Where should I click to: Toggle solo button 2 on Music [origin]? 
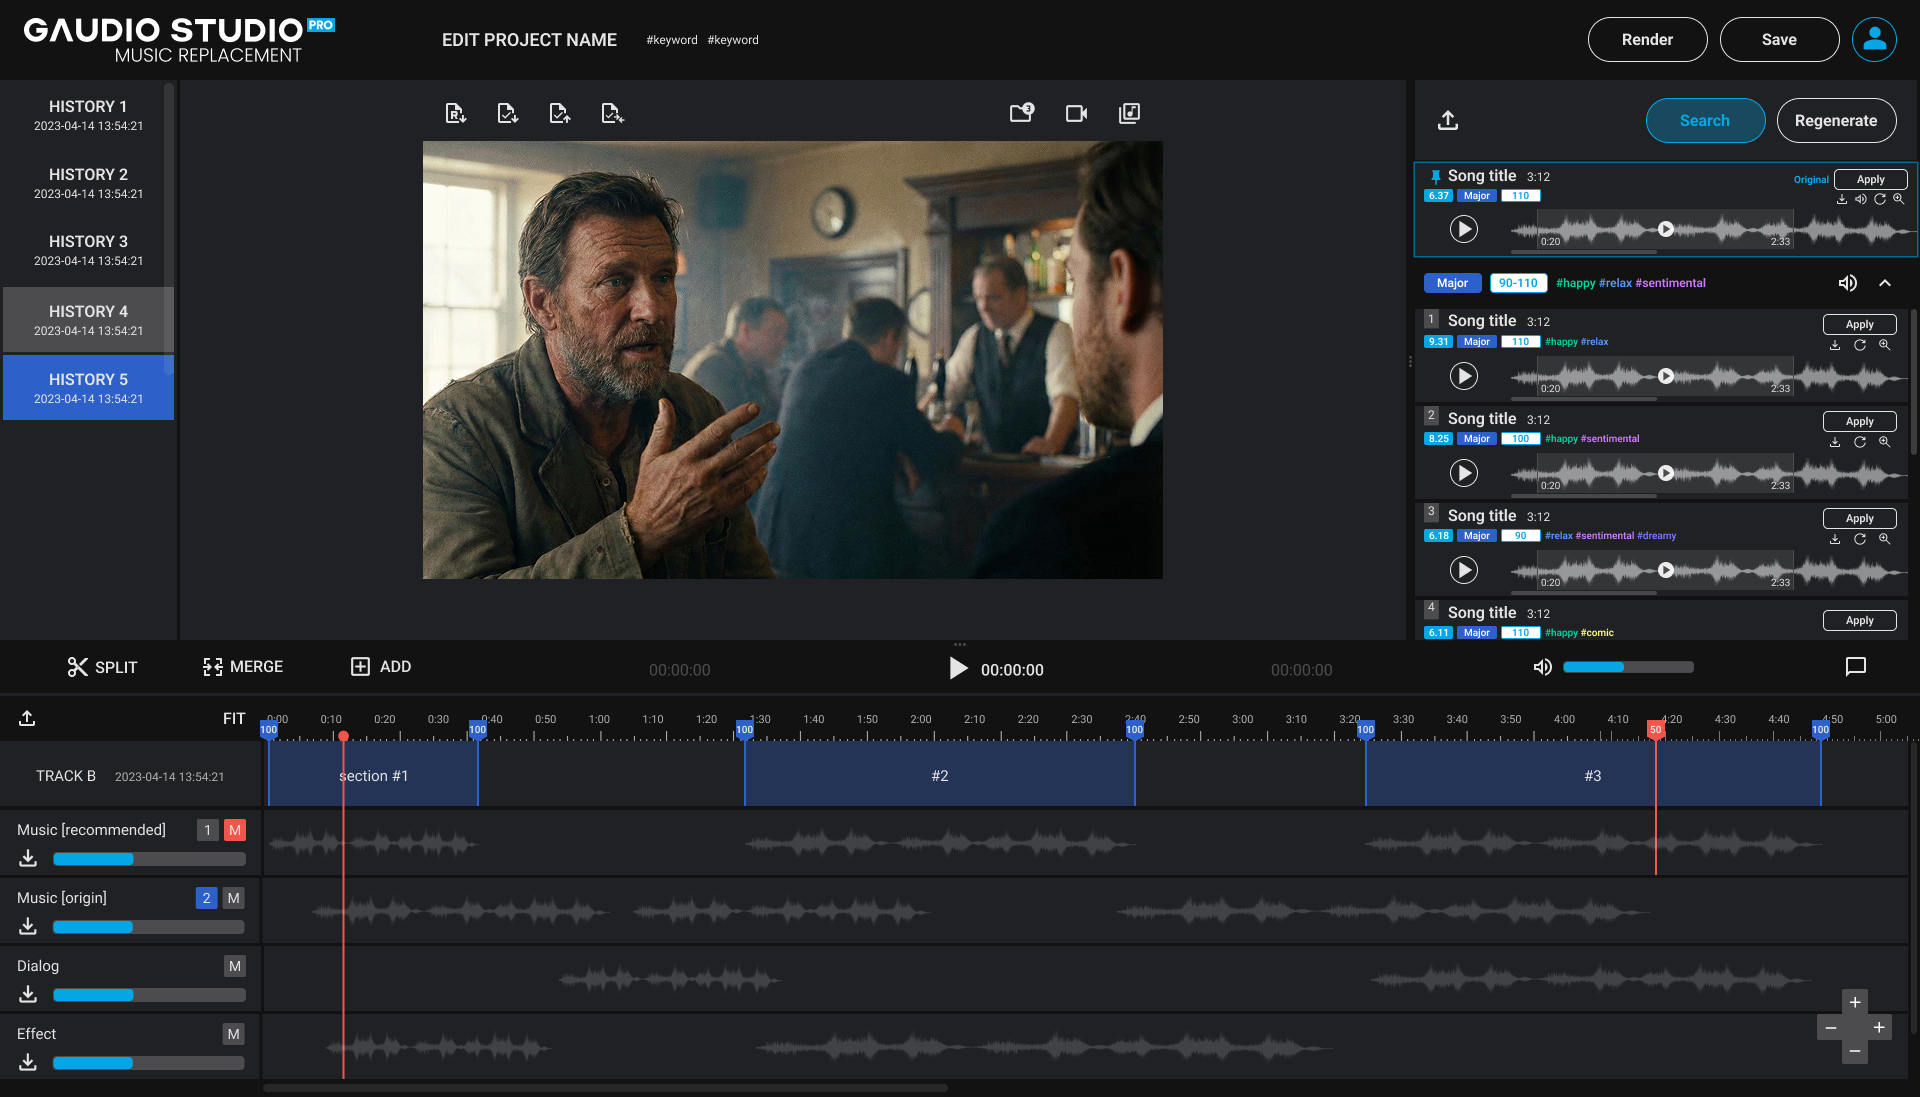point(206,898)
